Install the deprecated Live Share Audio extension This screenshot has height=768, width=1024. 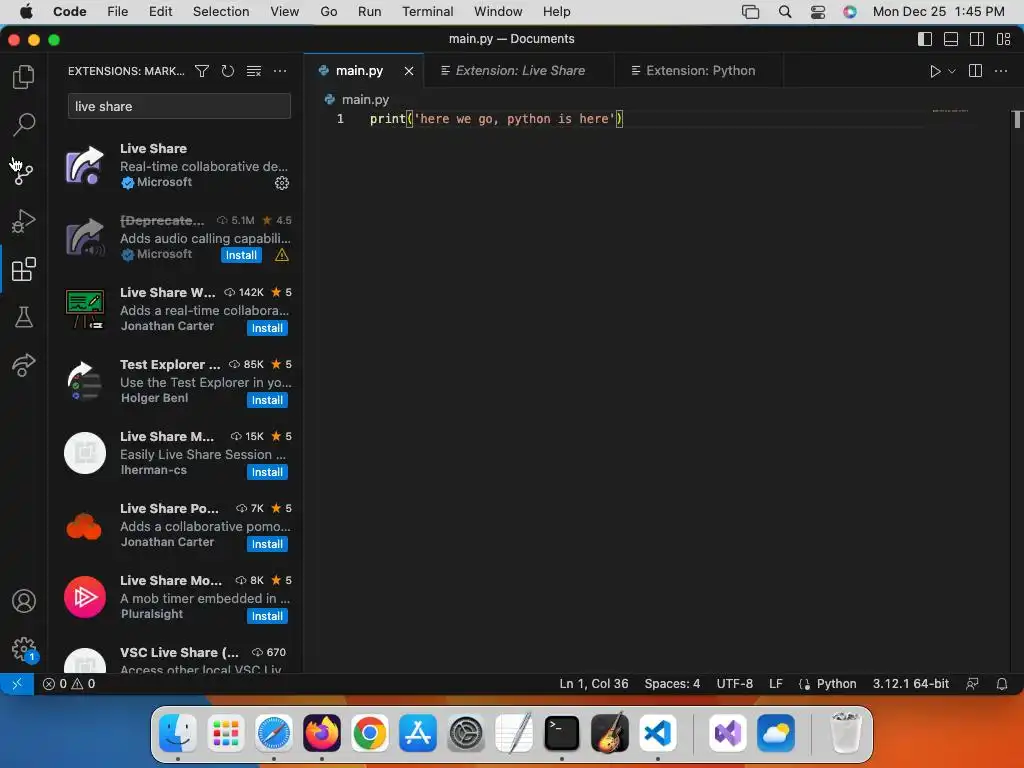coord(241,255)
